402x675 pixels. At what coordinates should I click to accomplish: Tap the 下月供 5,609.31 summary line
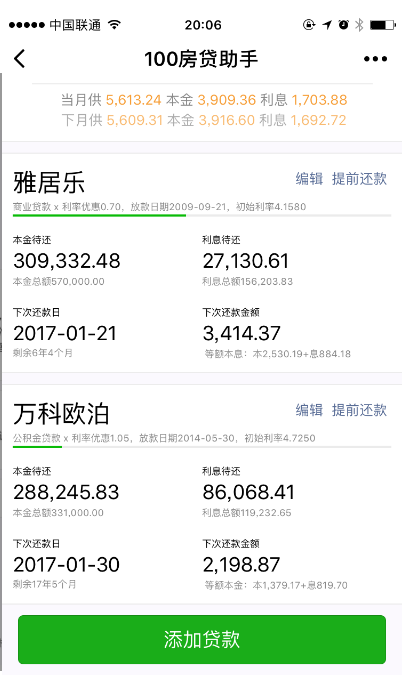click(x=204, y=120)
